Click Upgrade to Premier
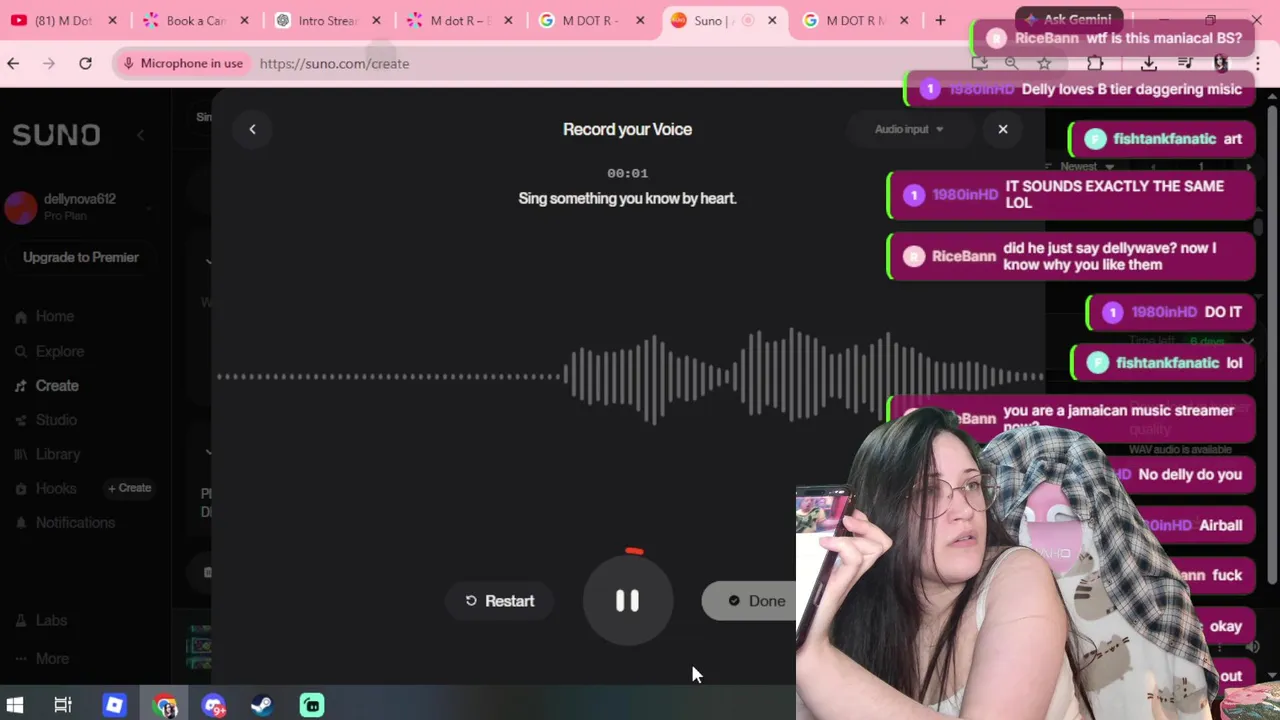Screen dimensions: 1280x720 81,257
